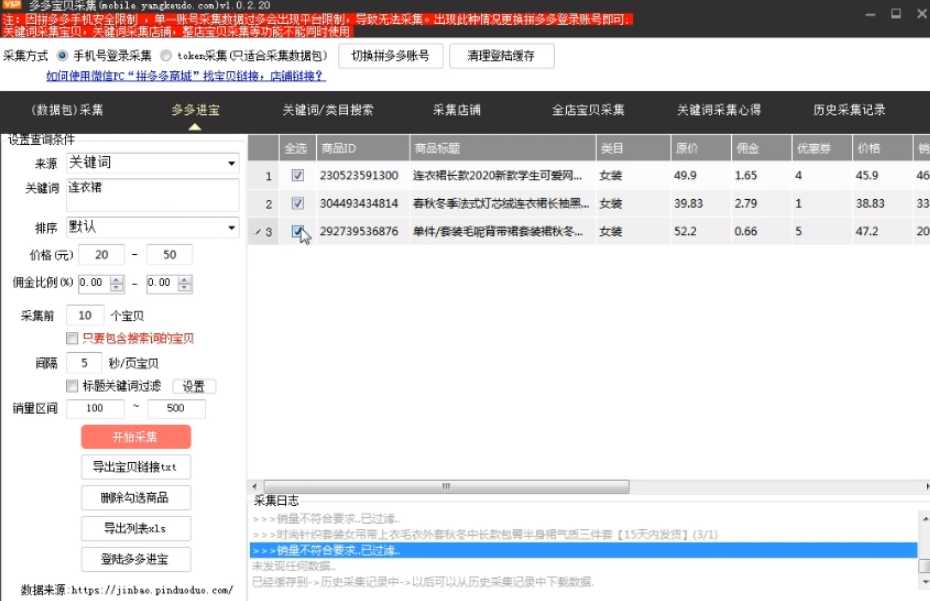Click the 47.2 price cell
Image resolution: width=930 pixels, height=601 pixels.
(883, 231)
